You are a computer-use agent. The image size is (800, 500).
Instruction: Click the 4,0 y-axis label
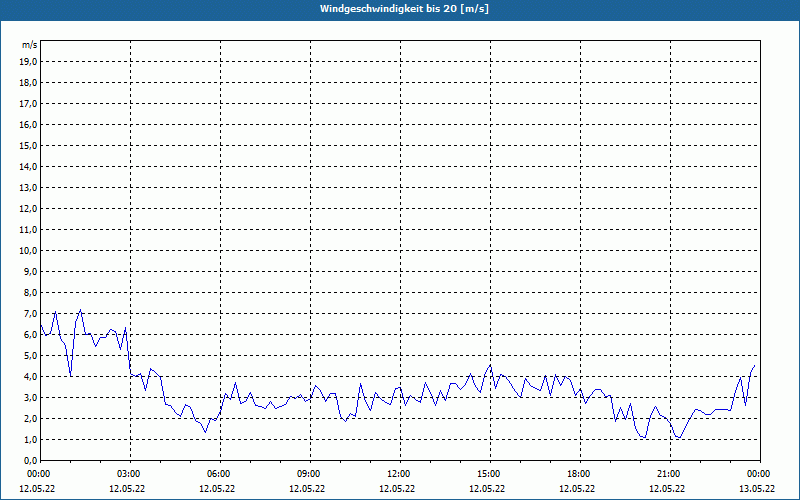click(30, 377)
